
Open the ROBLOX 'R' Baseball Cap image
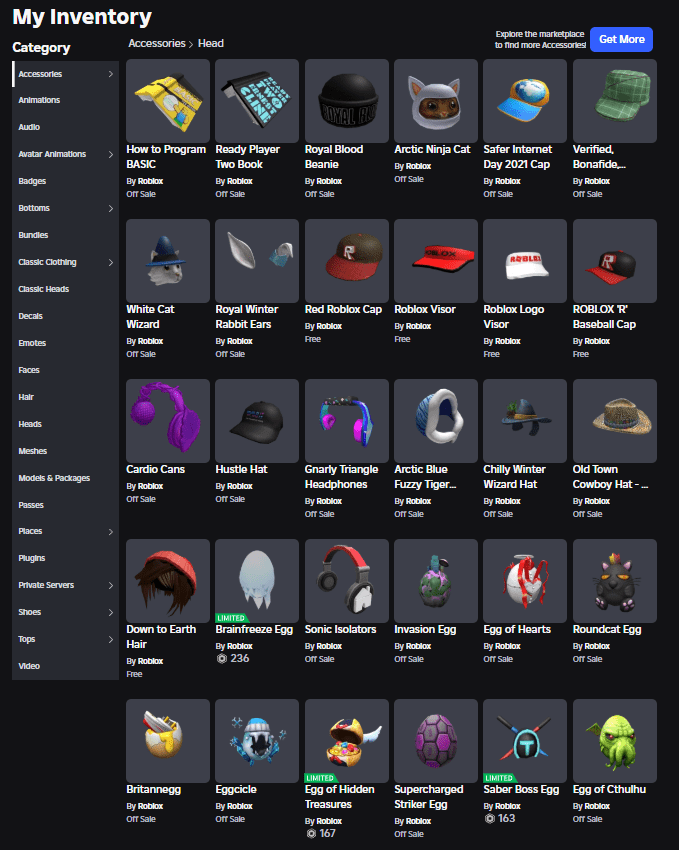[615, 261]
